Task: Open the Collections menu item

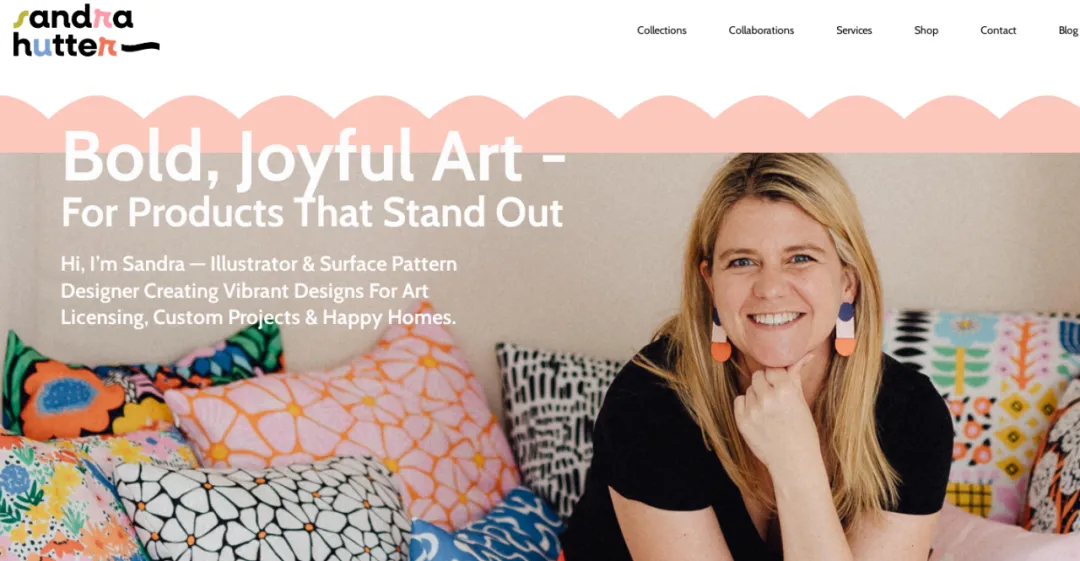Action: (661, 30)
